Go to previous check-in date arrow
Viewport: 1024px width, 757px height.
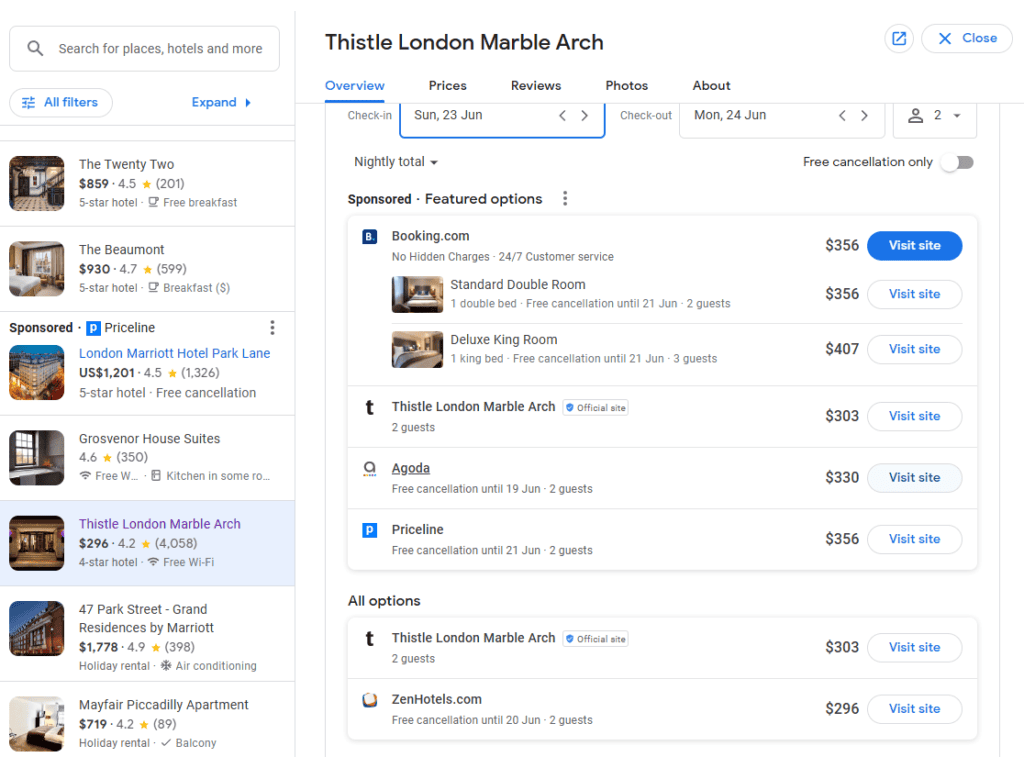(x=562, y=116)
